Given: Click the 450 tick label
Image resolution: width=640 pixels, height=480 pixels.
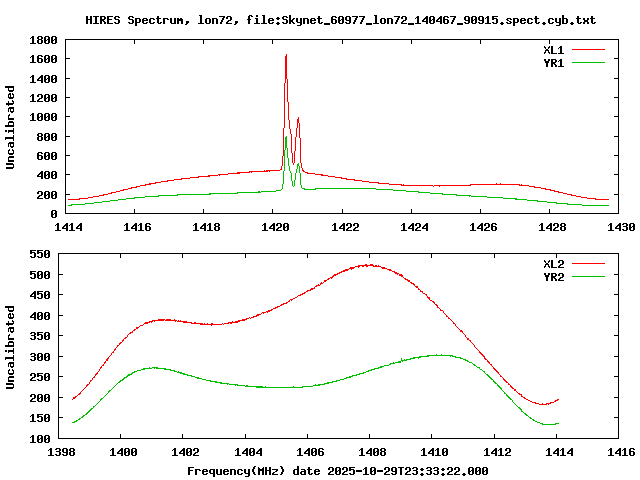Looking at the screenshot, I should point(40,295).
